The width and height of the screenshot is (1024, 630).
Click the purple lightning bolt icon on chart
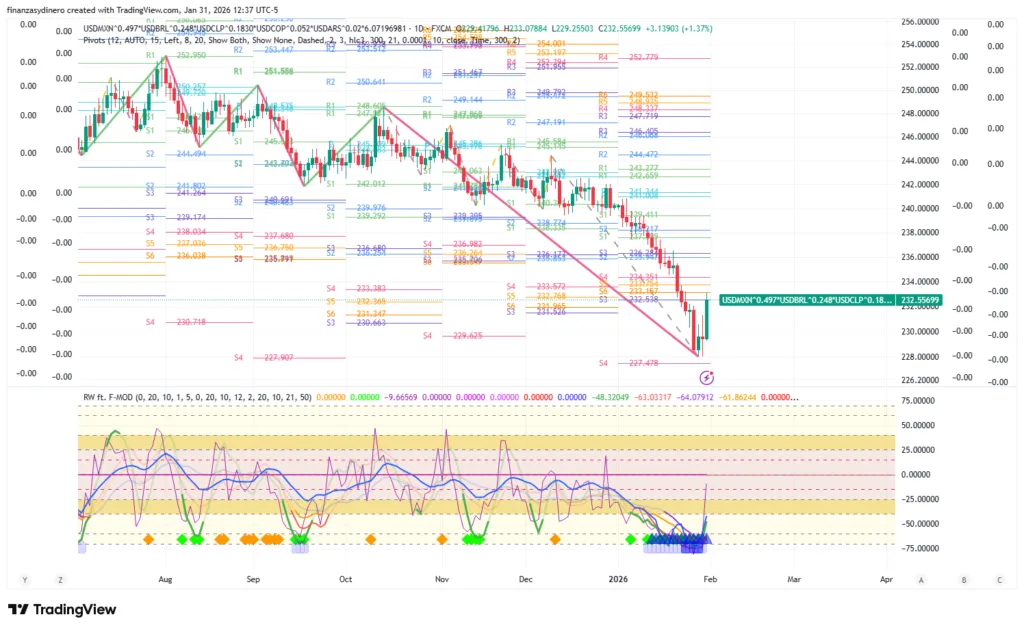point(707,377)
